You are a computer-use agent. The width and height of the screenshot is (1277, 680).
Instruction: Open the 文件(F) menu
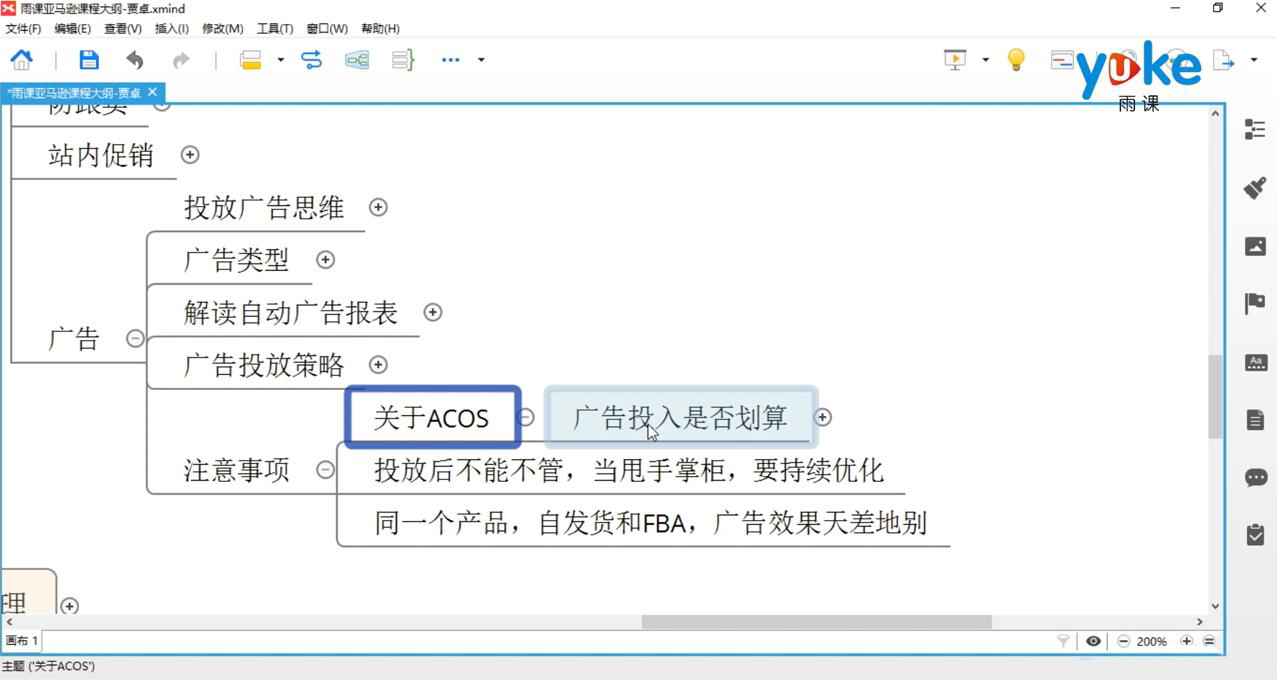pos(23,29)
